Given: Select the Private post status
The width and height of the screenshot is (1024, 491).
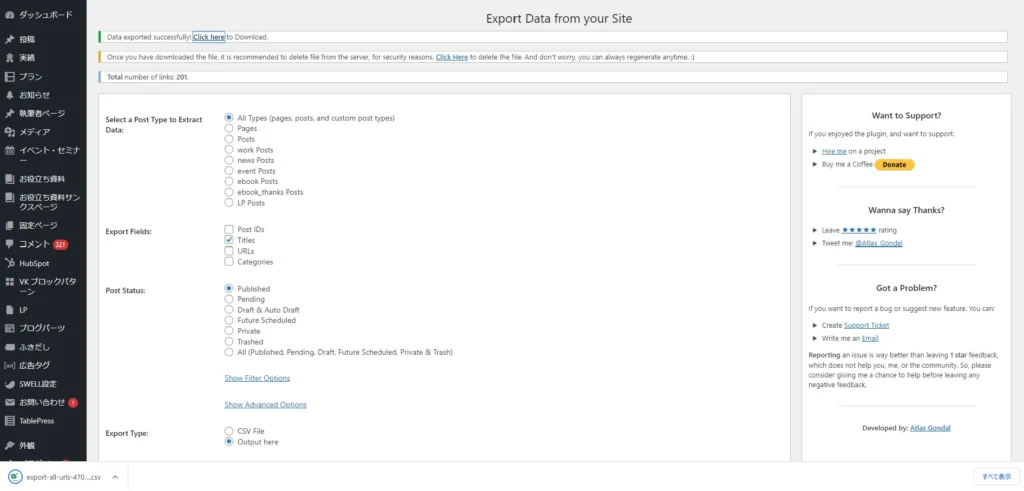Looking at the screenshot, I should (229, 331).
